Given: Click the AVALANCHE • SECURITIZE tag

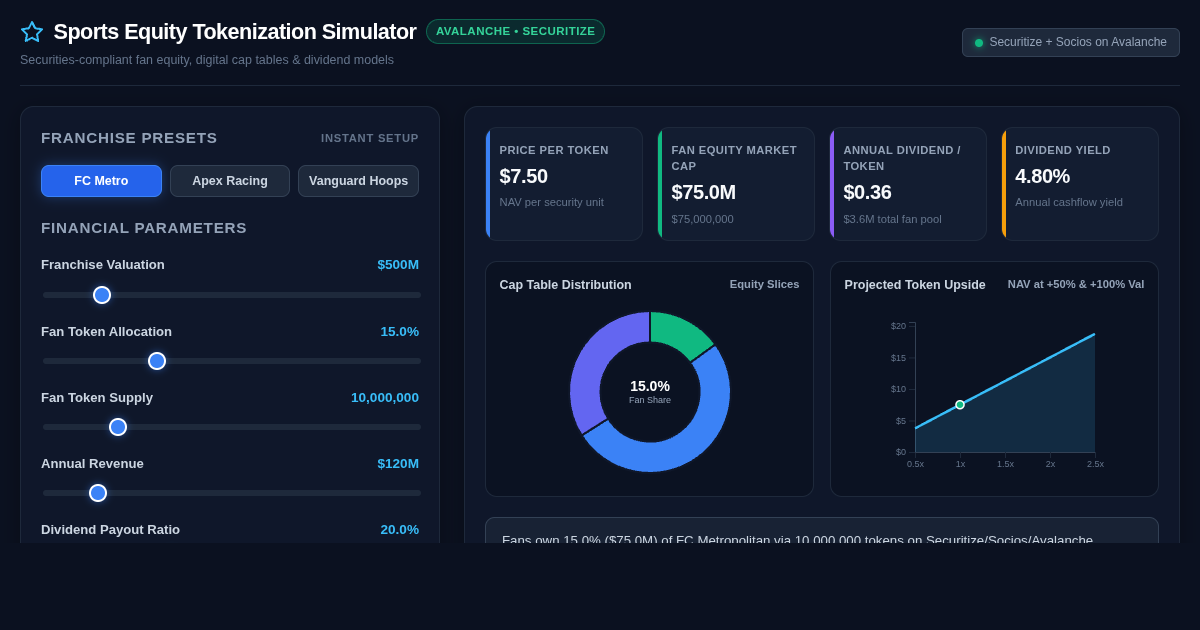Looking at the screenshot, I should click(515, 31).
